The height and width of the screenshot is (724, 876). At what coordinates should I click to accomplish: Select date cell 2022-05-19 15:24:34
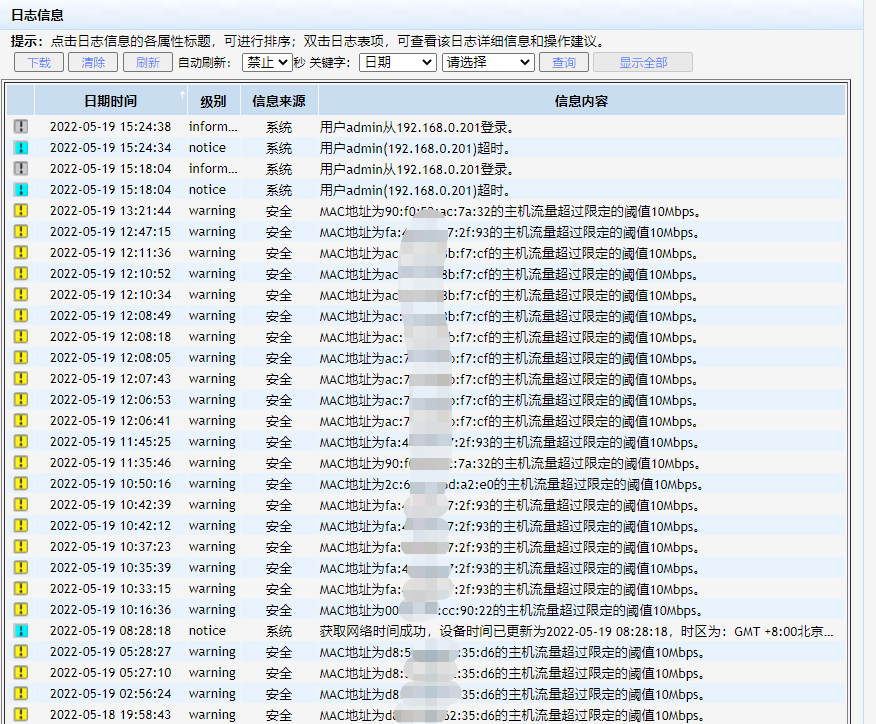click(111, 147)
